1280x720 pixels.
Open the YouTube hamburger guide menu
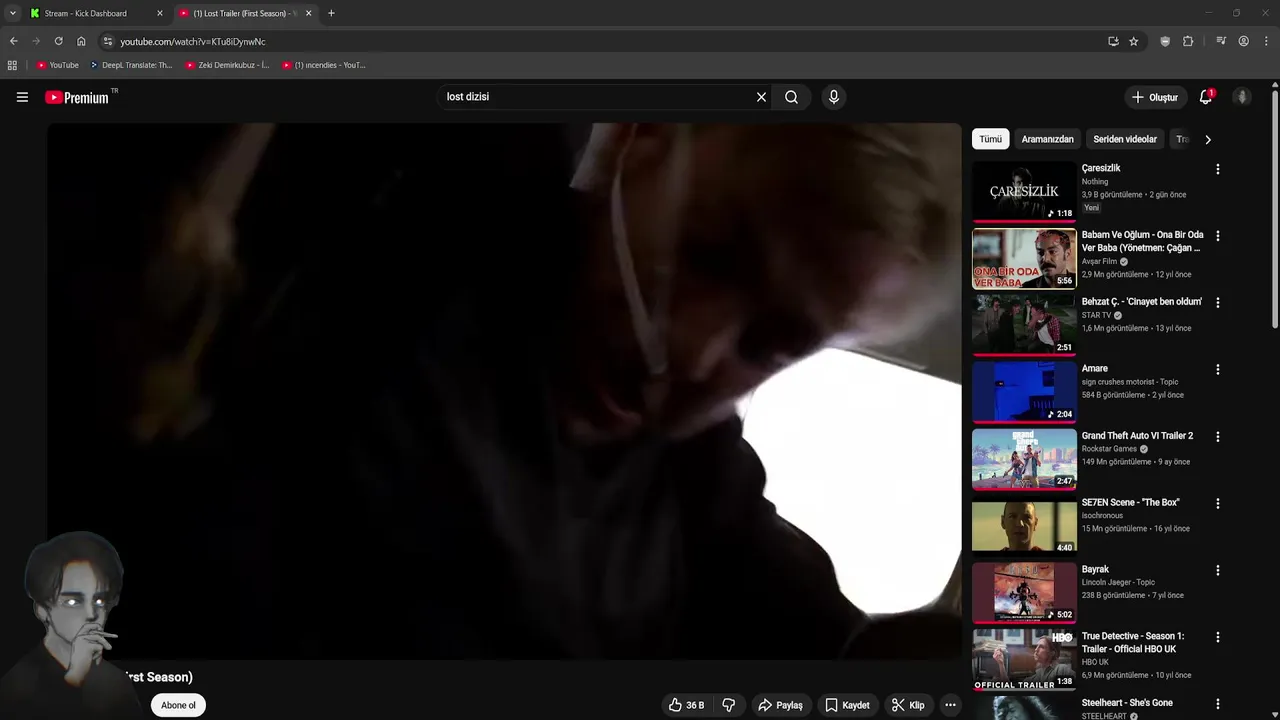[22, 97]
